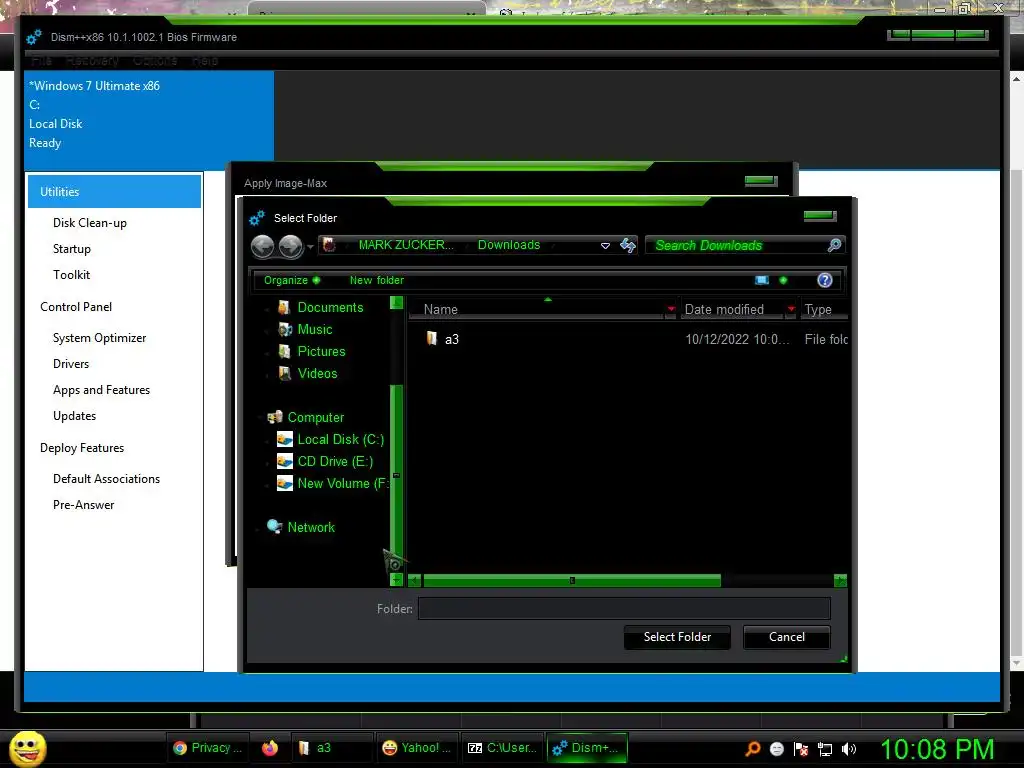1024x768 pixels.
Task: Open the smiley Start button
Action: pyautogui.click(x=27, y=748)
